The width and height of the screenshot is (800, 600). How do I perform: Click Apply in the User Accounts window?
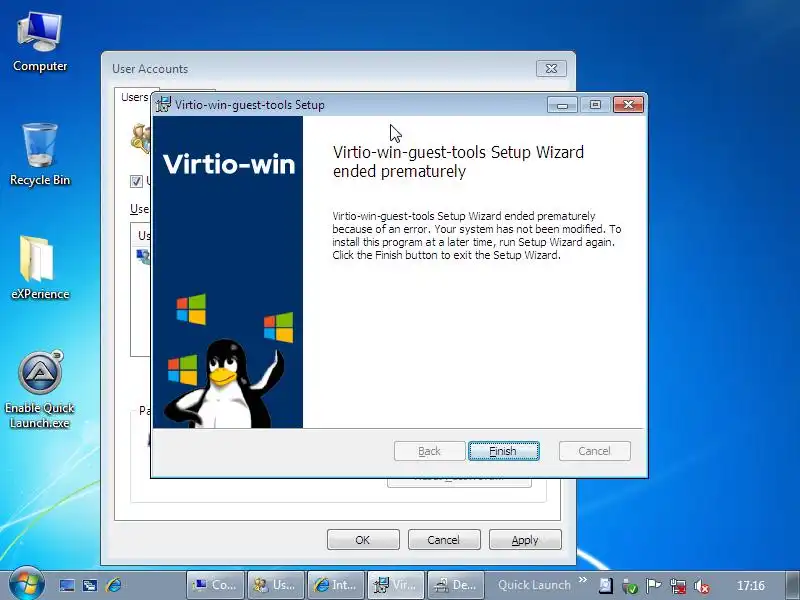(525, 540)
